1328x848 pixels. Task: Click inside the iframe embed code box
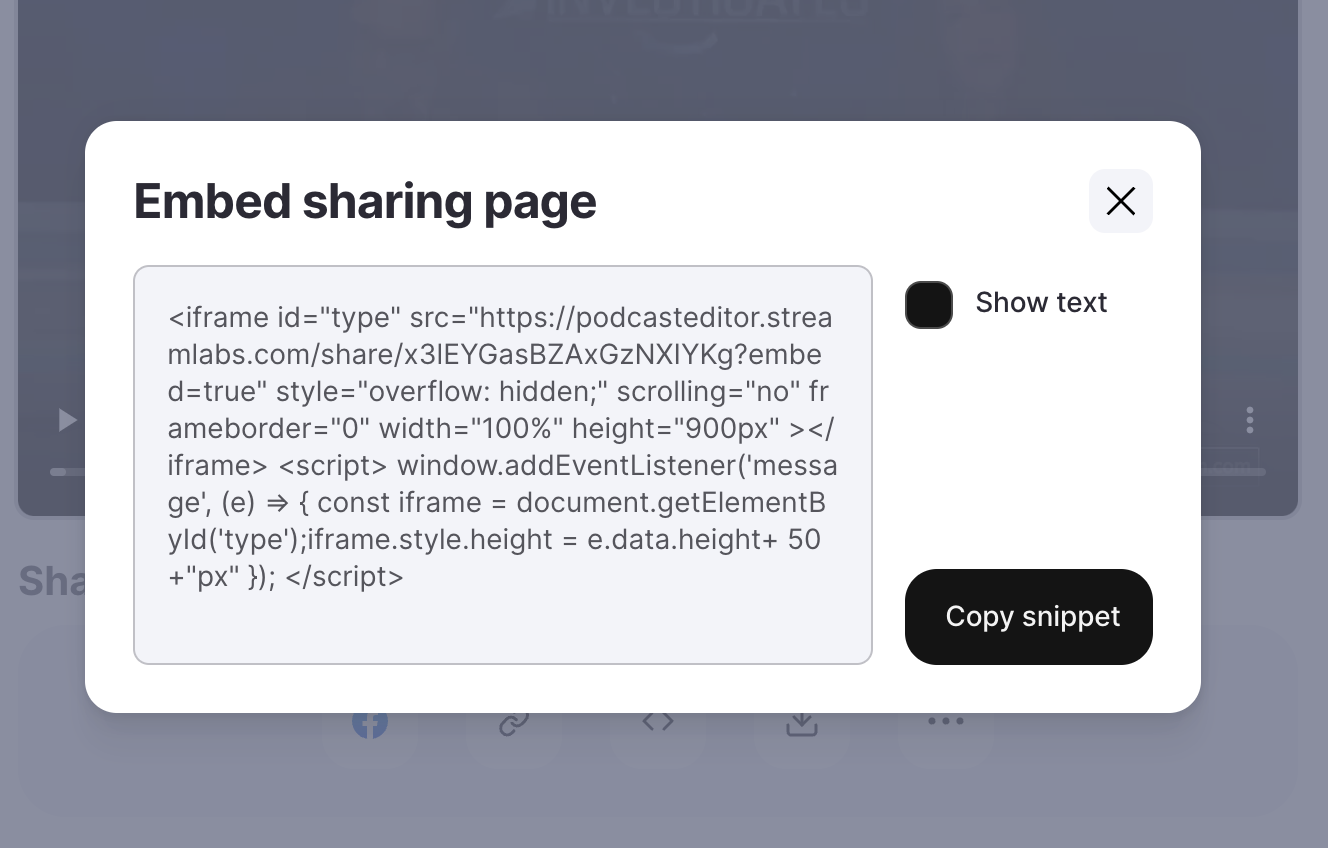[503, 465]
